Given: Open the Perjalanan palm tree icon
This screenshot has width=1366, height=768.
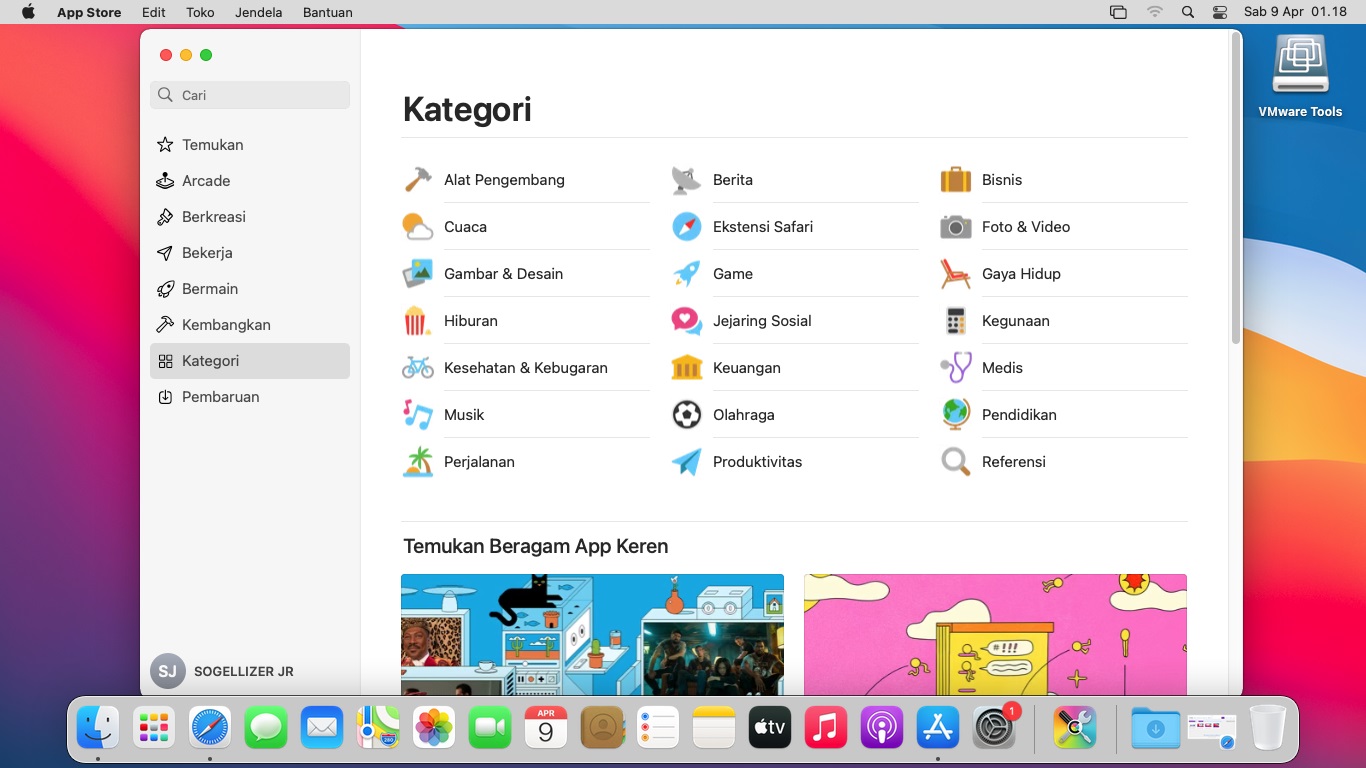Looking at the screenshot, I should [x=418, y=462].
